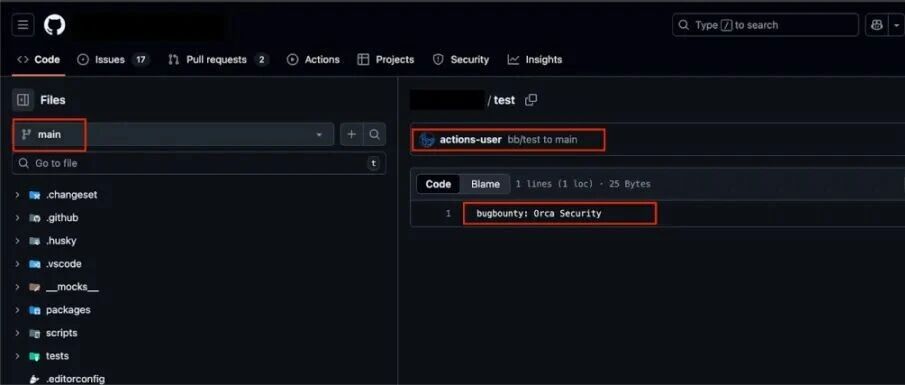Open the Projects tab

pos(386,59)
